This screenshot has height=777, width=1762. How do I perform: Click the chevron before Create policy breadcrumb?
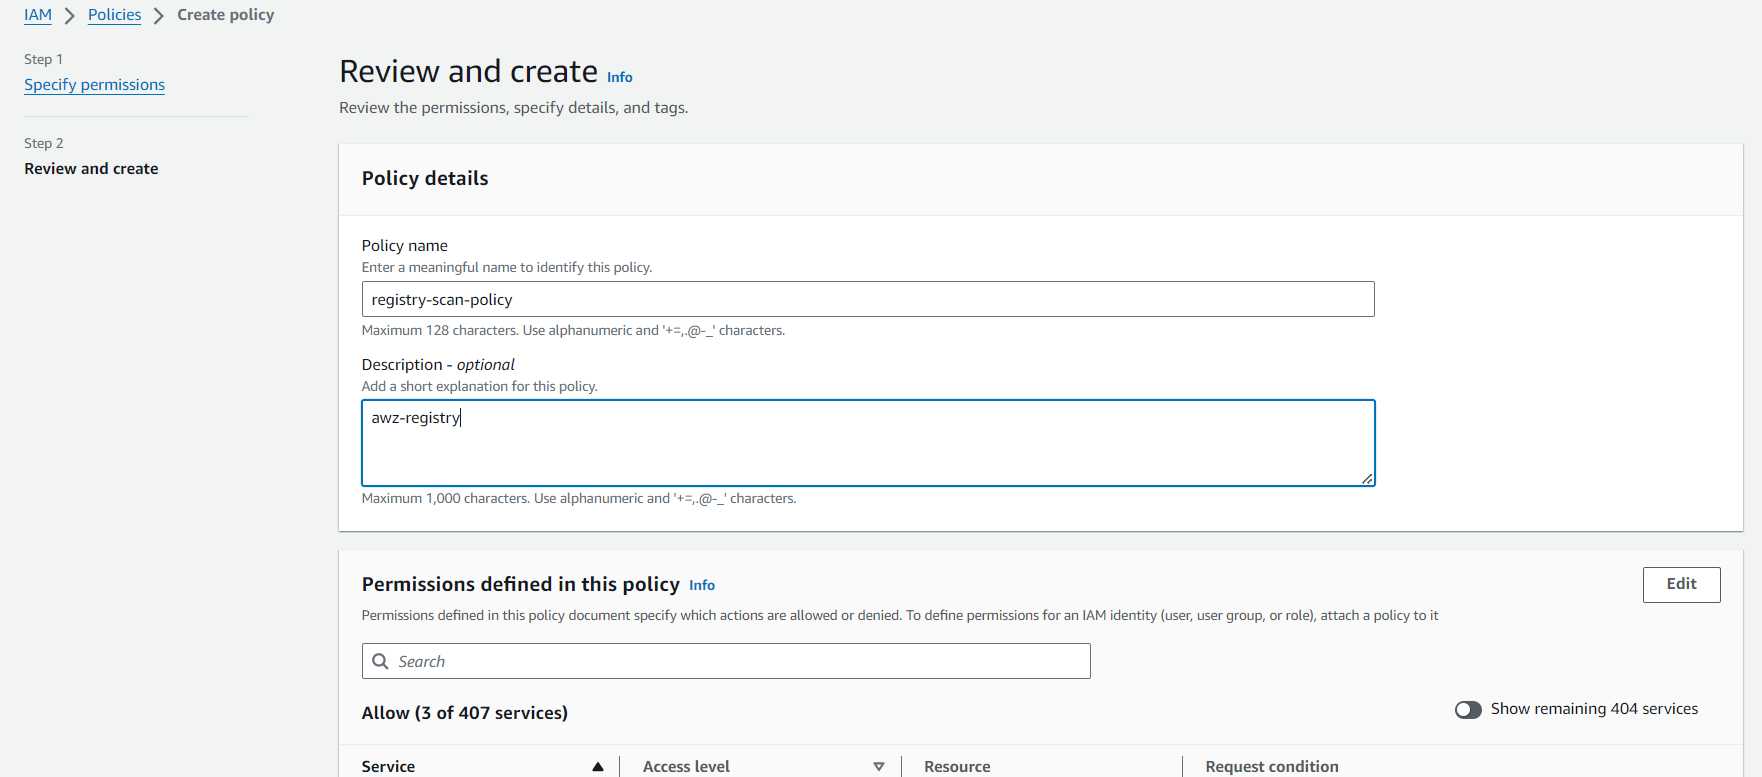click(x=159, y=16)
